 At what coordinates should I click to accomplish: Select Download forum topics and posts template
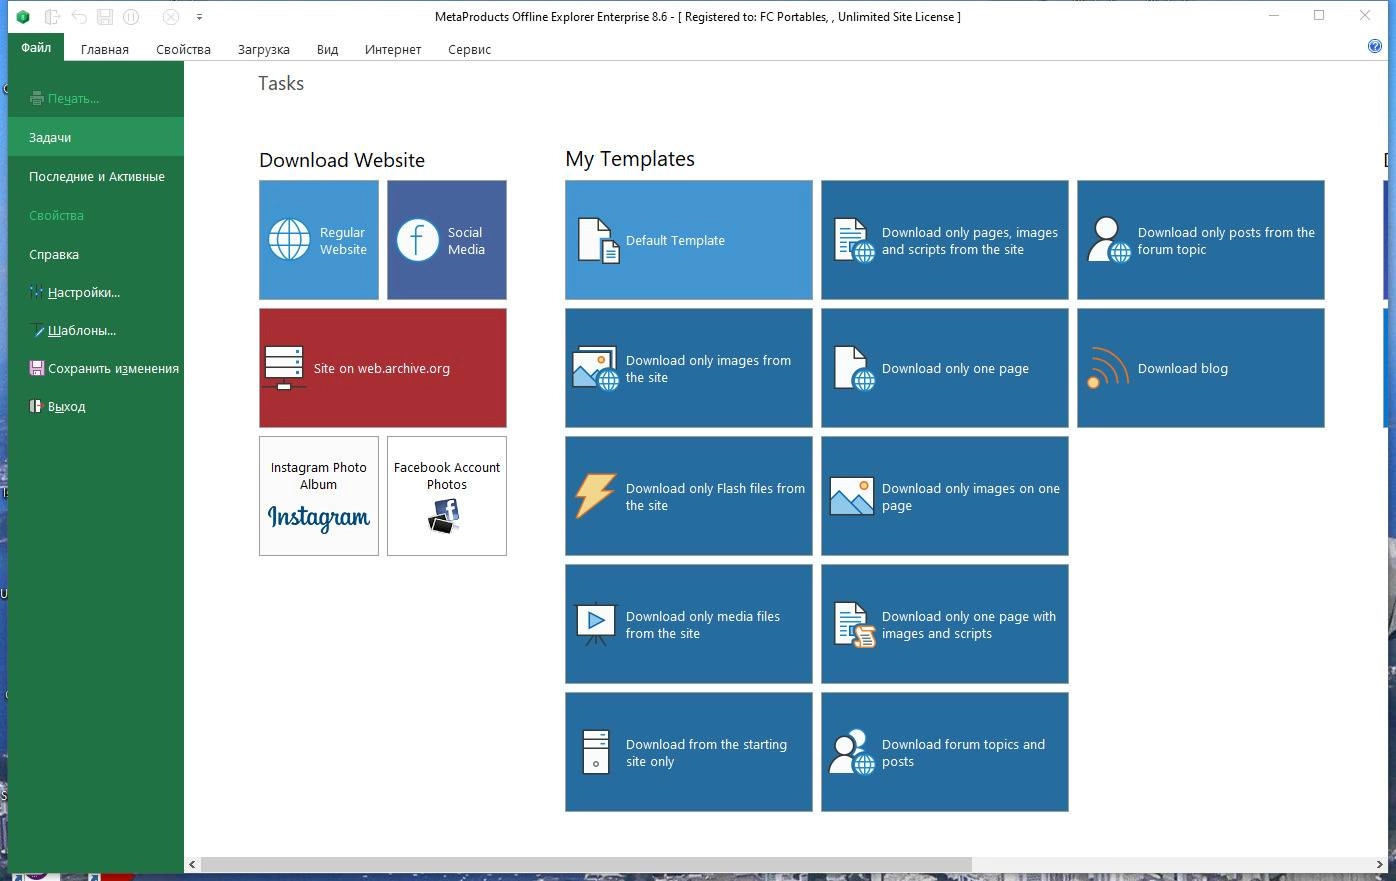tap(945, 752)
